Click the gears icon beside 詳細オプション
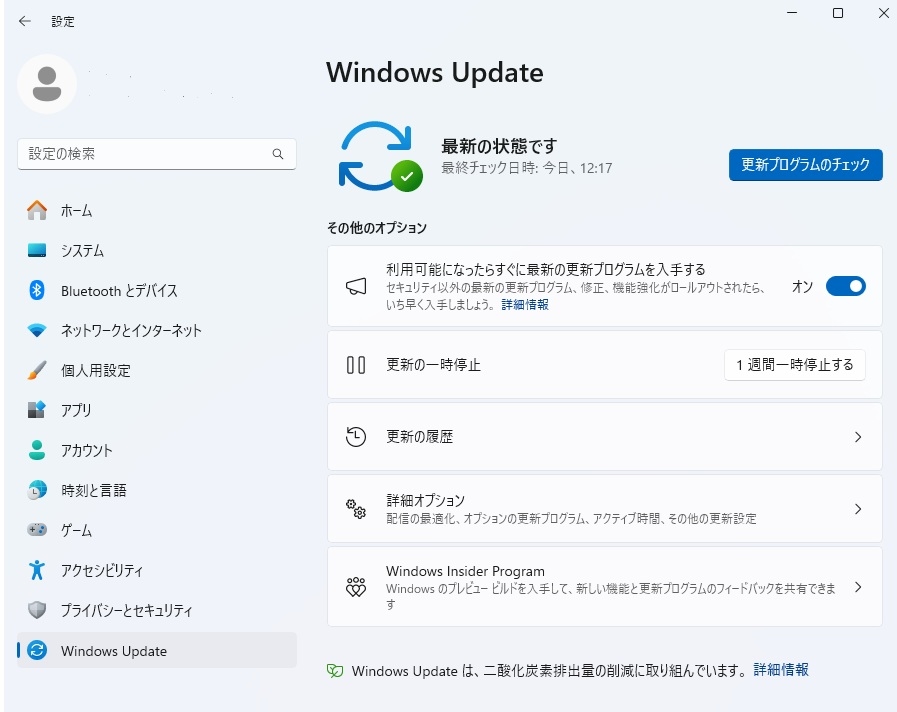 356,508
